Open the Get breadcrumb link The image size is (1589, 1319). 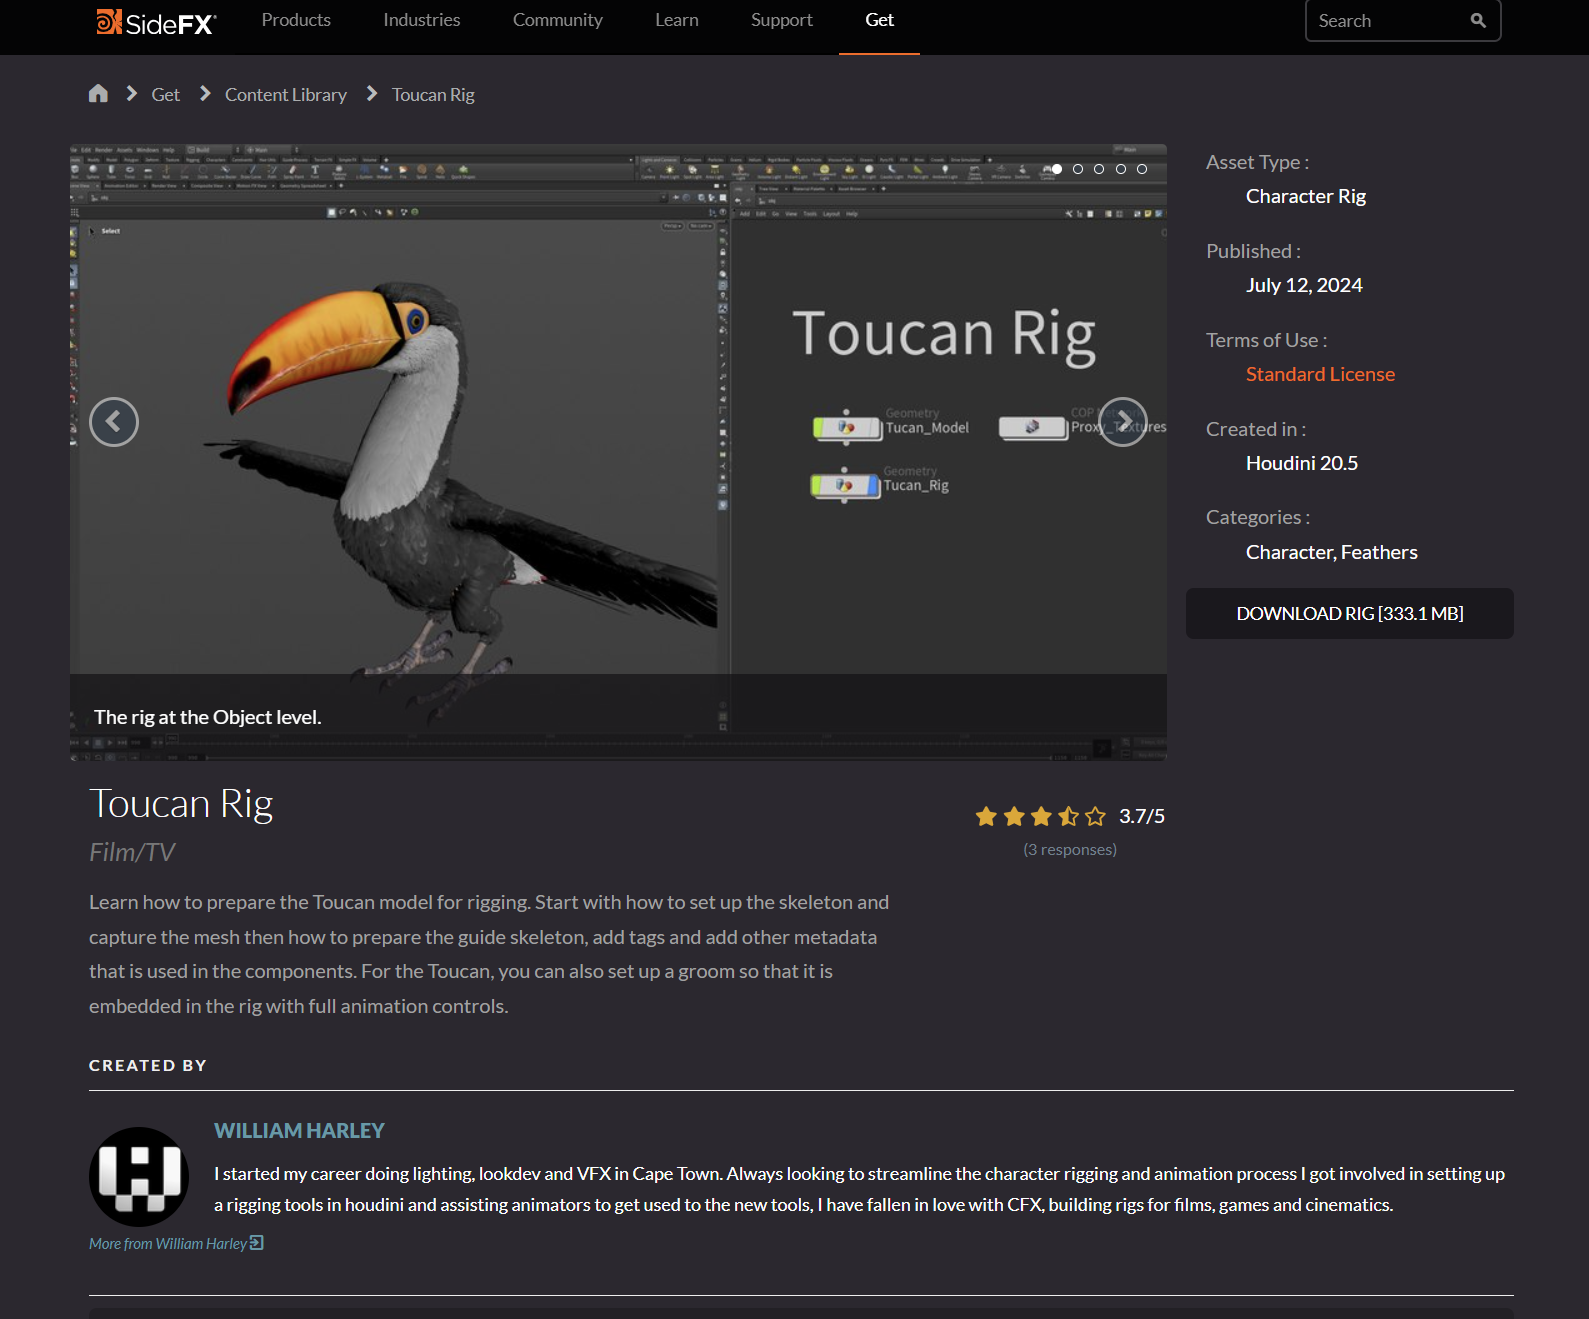pos(166,95)
